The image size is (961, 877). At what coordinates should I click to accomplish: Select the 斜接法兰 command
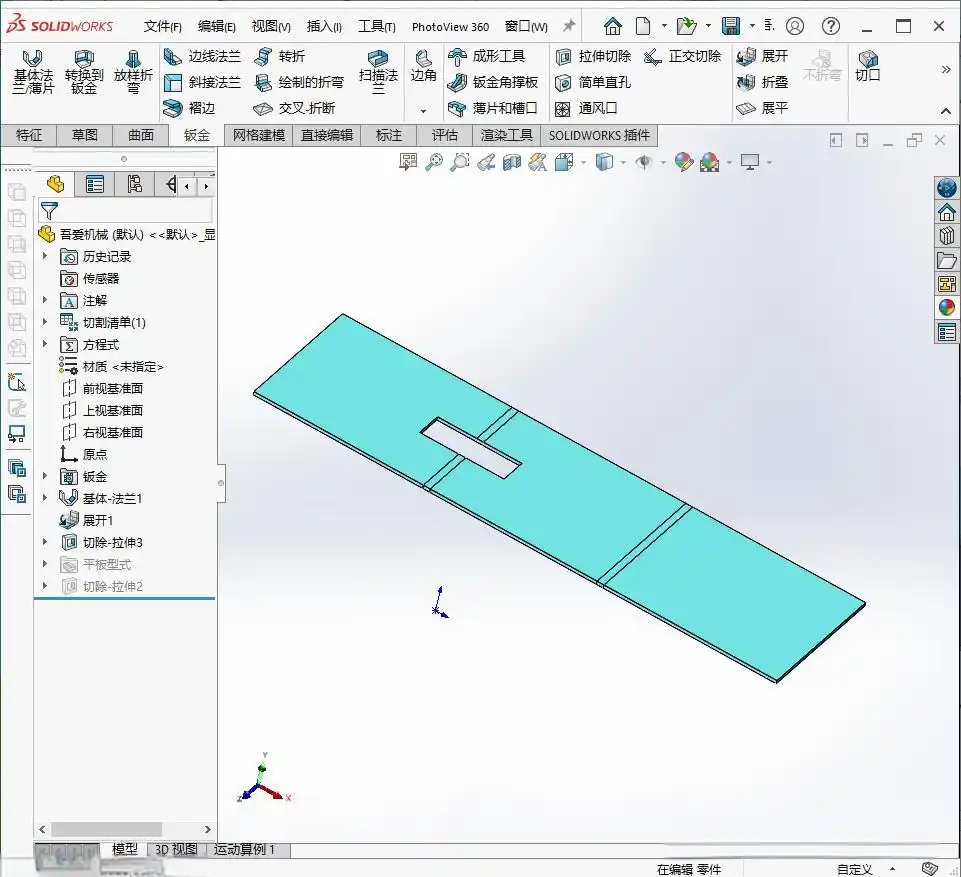tap(203, 82)
